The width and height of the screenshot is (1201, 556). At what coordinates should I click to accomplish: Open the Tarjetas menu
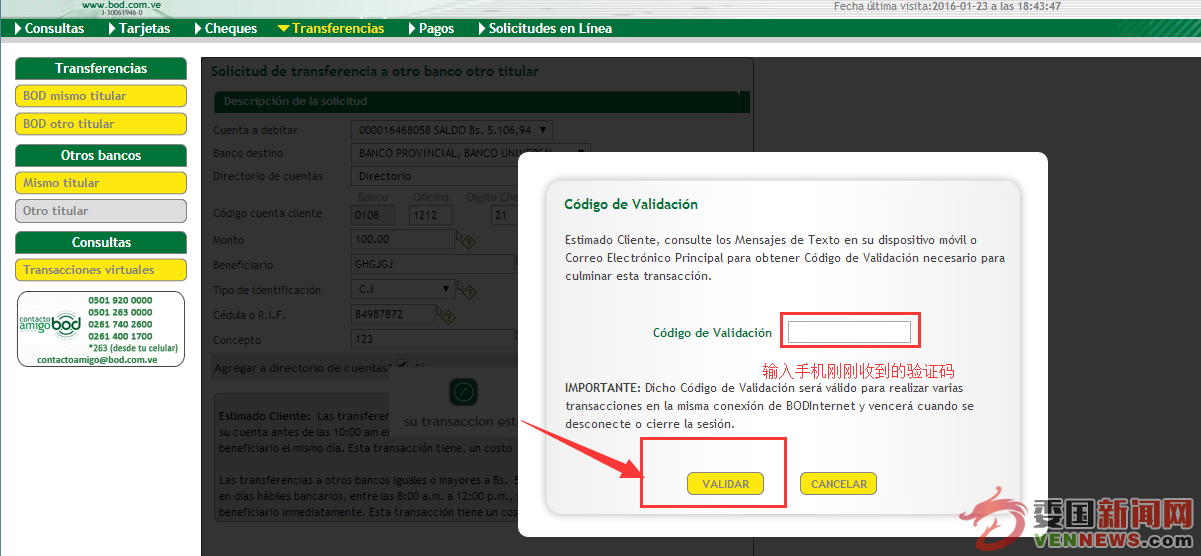(145, 28)
